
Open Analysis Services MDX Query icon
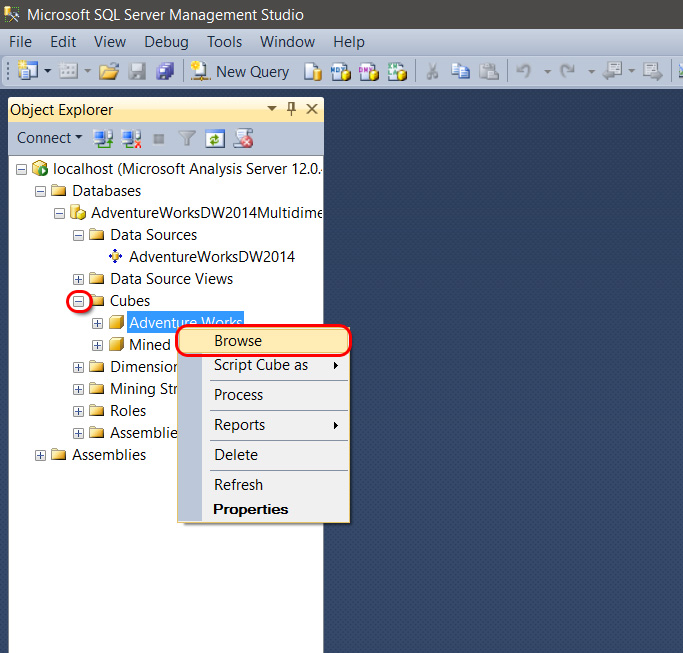click(x=341, y=71)
